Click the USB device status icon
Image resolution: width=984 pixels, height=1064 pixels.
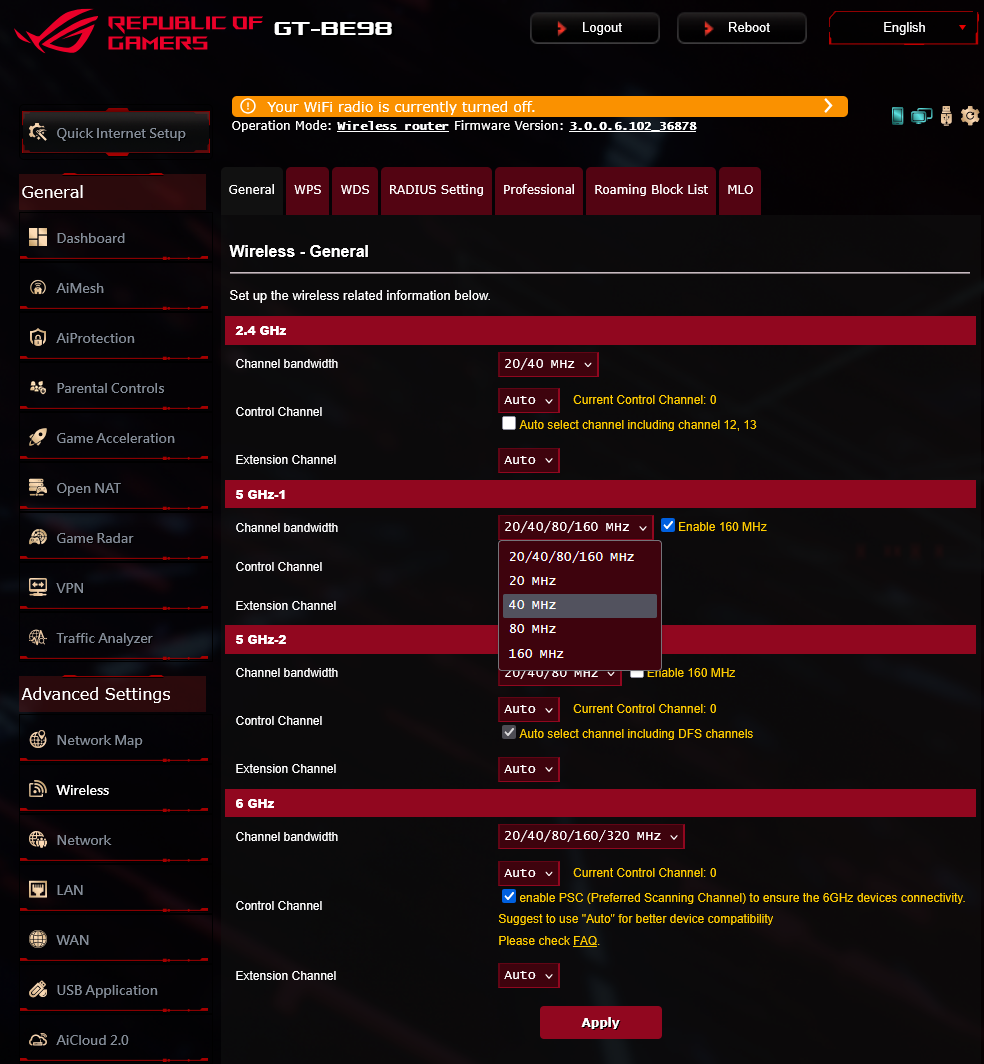pyautogui.click(x=946, y=116)
